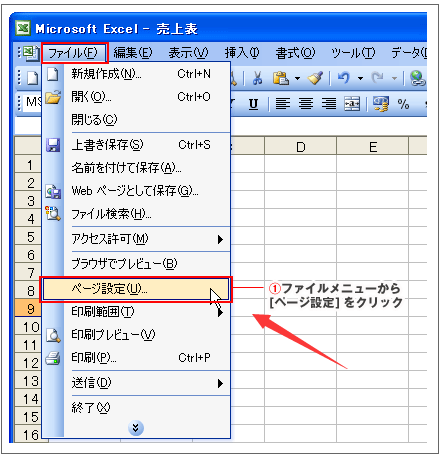
Task: Click the Paste clipboard icon
Action: coord(281,78)
